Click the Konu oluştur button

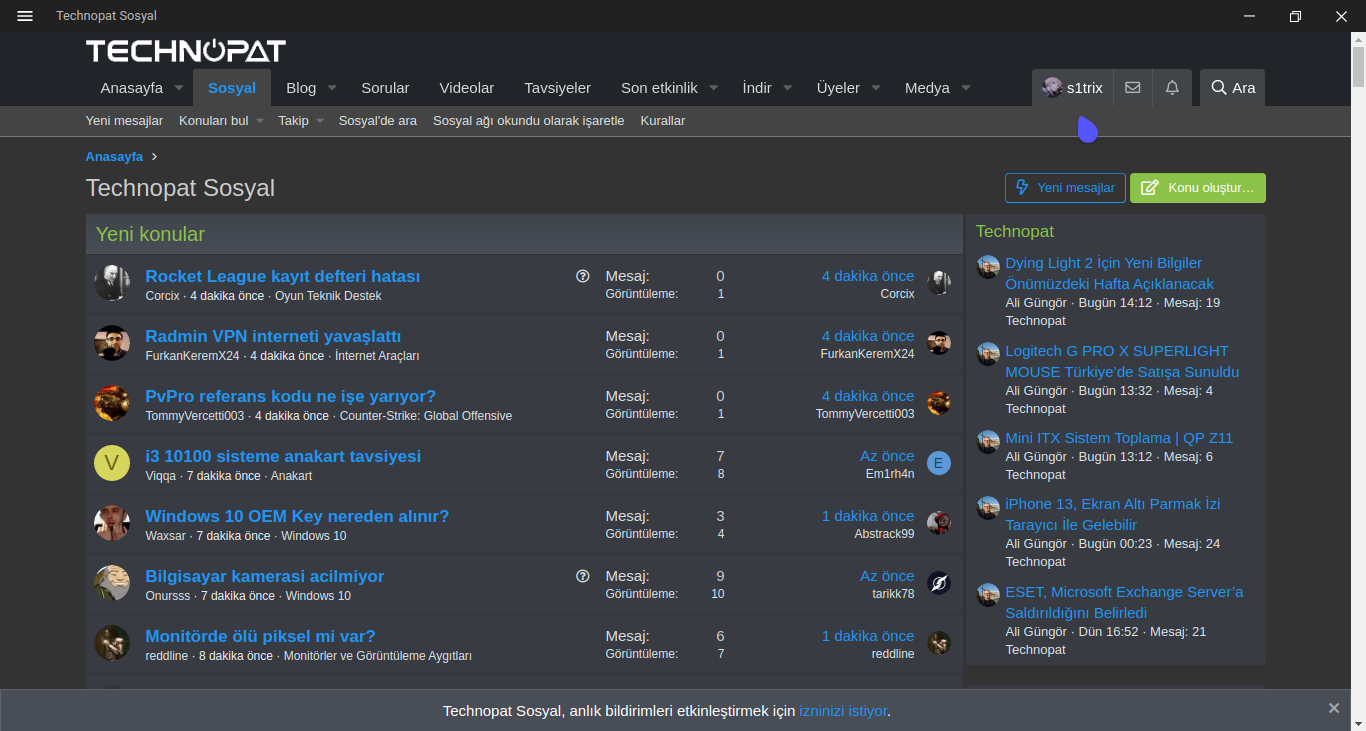click(1198, 188)
